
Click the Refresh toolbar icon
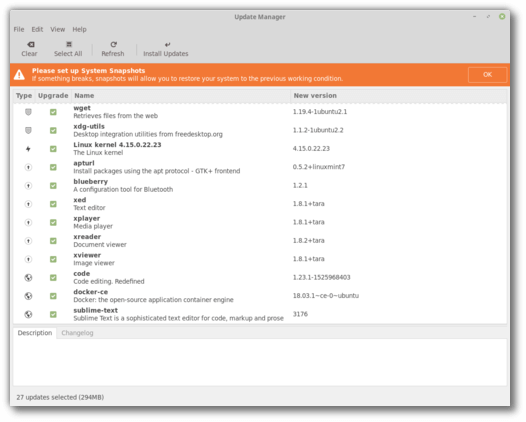(113, 44)
